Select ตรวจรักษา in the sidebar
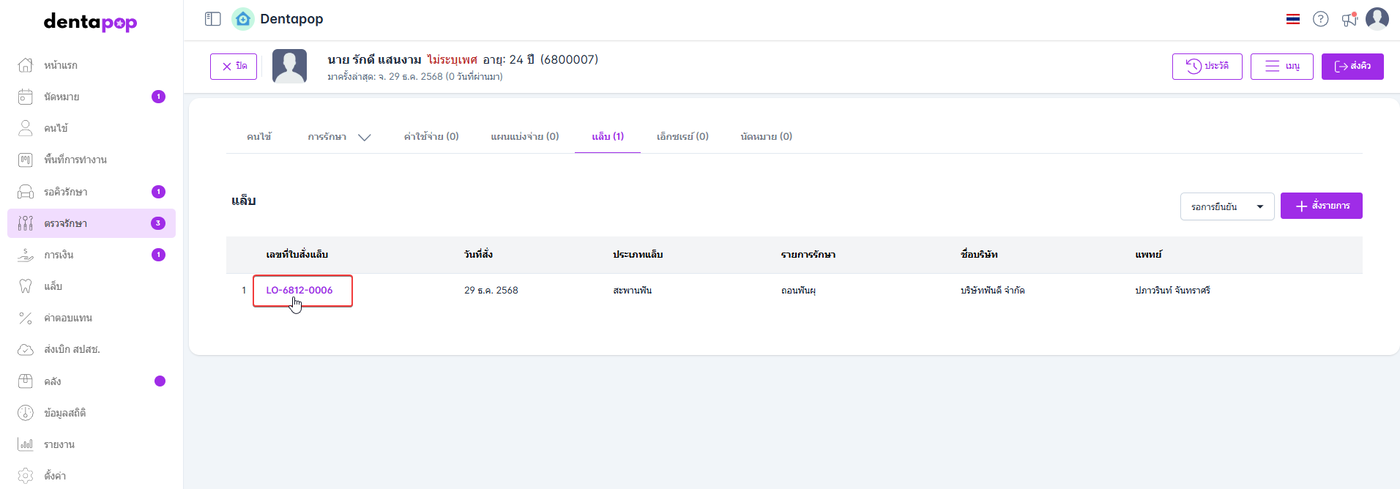 [91, 223]
